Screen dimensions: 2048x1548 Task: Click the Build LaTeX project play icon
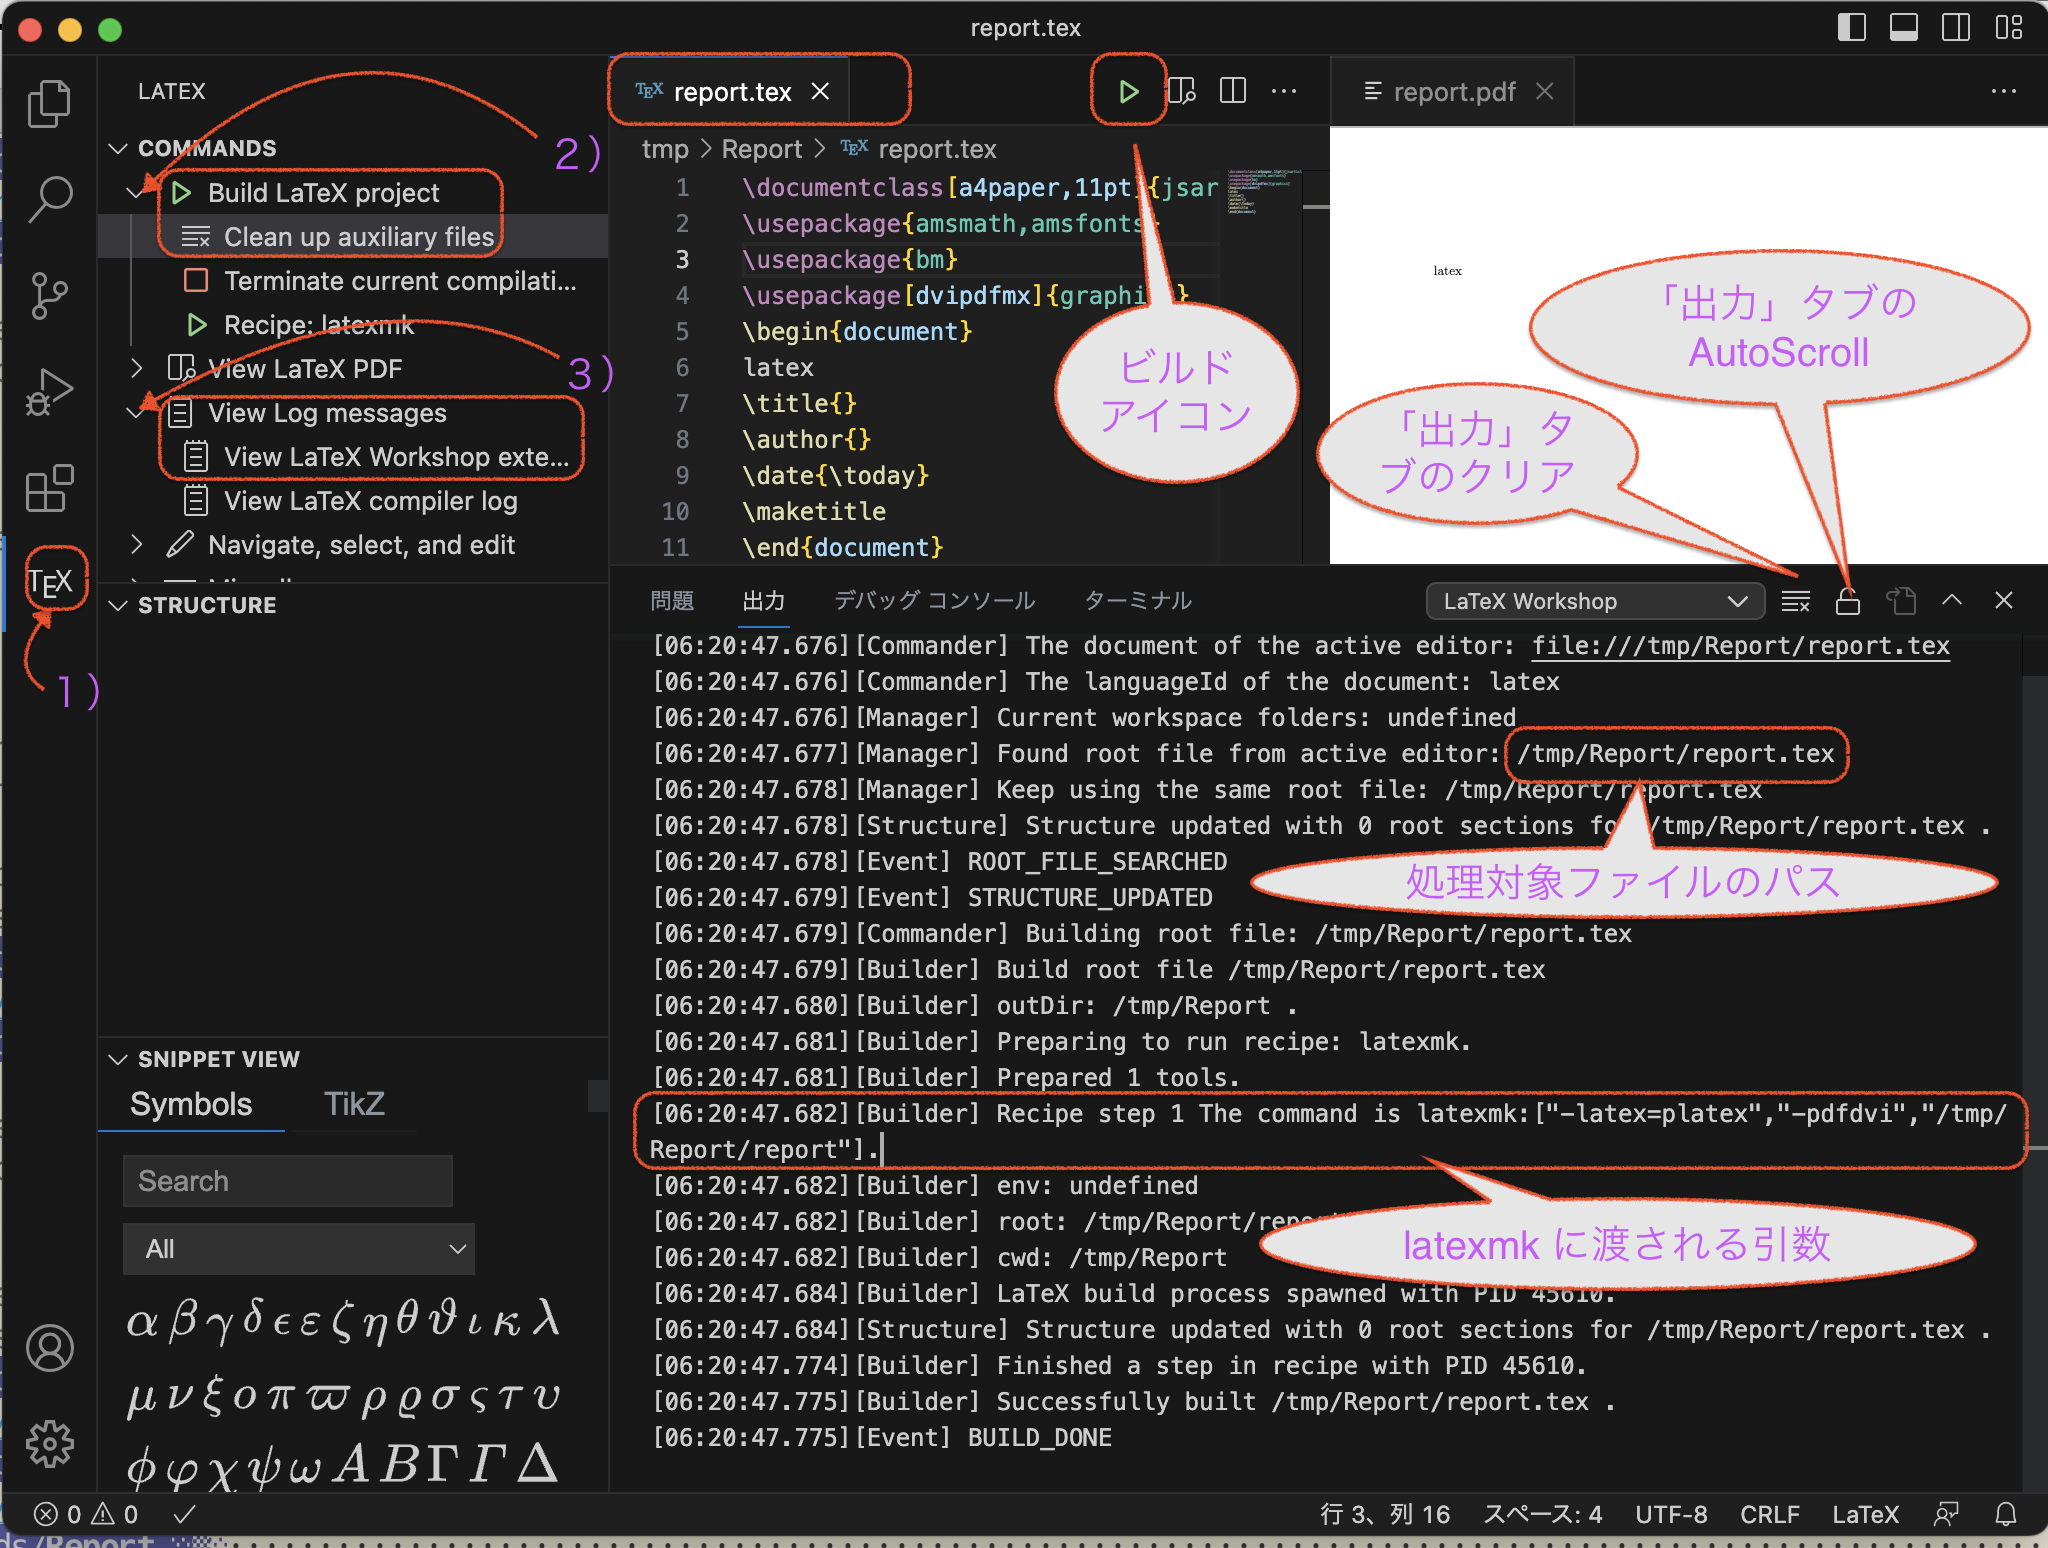coord(1128,92)
